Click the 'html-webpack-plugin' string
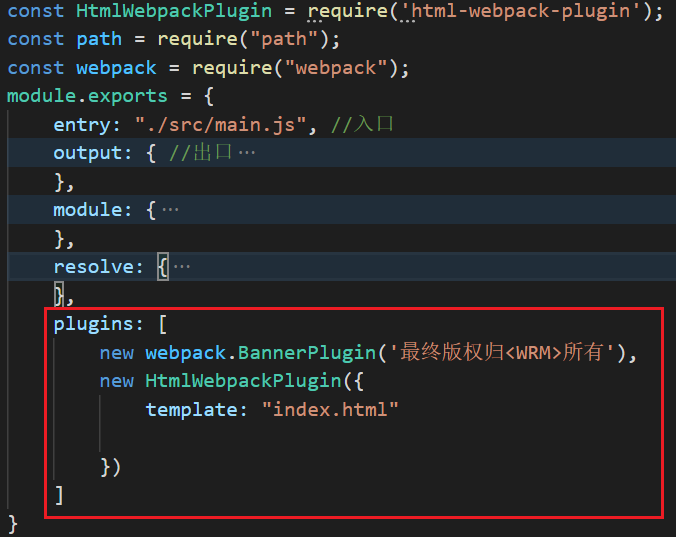 (x=520, y=11)
